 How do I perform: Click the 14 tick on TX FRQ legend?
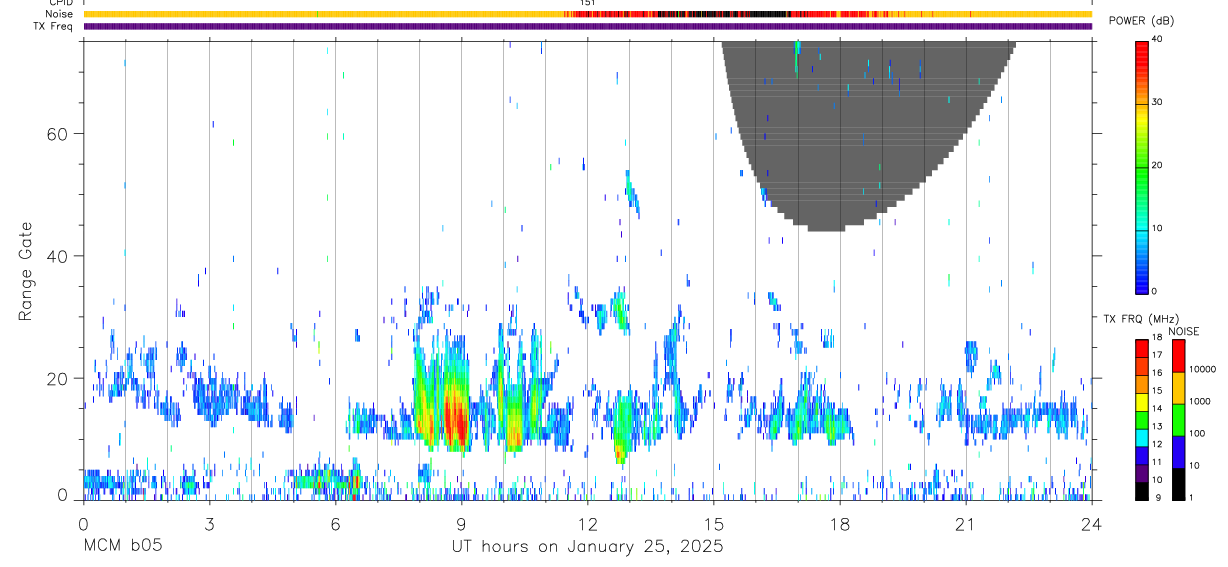coord(1157,408)
